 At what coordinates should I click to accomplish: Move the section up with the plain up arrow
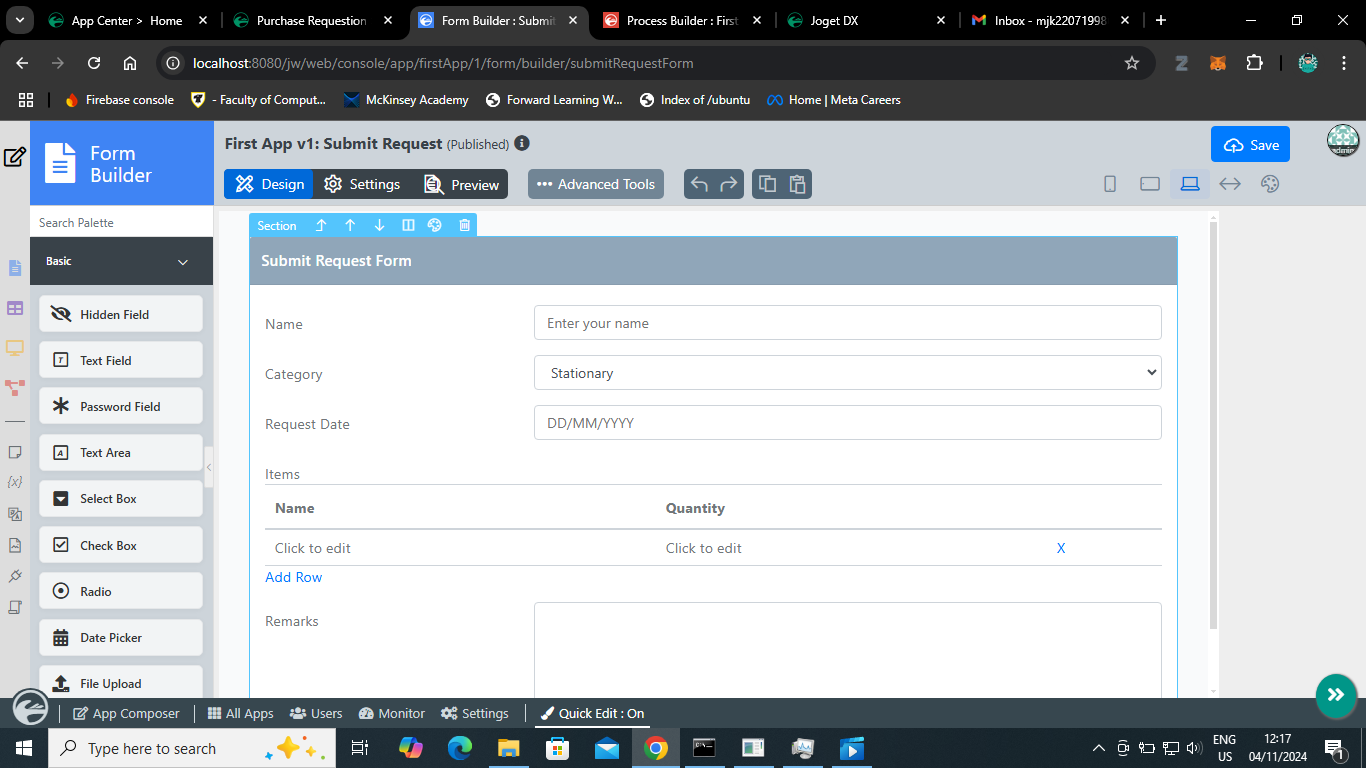click(350, 225)
